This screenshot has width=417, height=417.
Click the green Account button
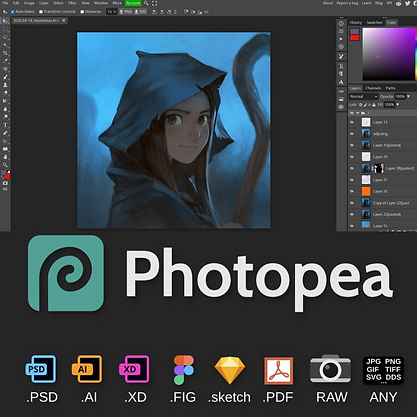[x=133, y=3]
